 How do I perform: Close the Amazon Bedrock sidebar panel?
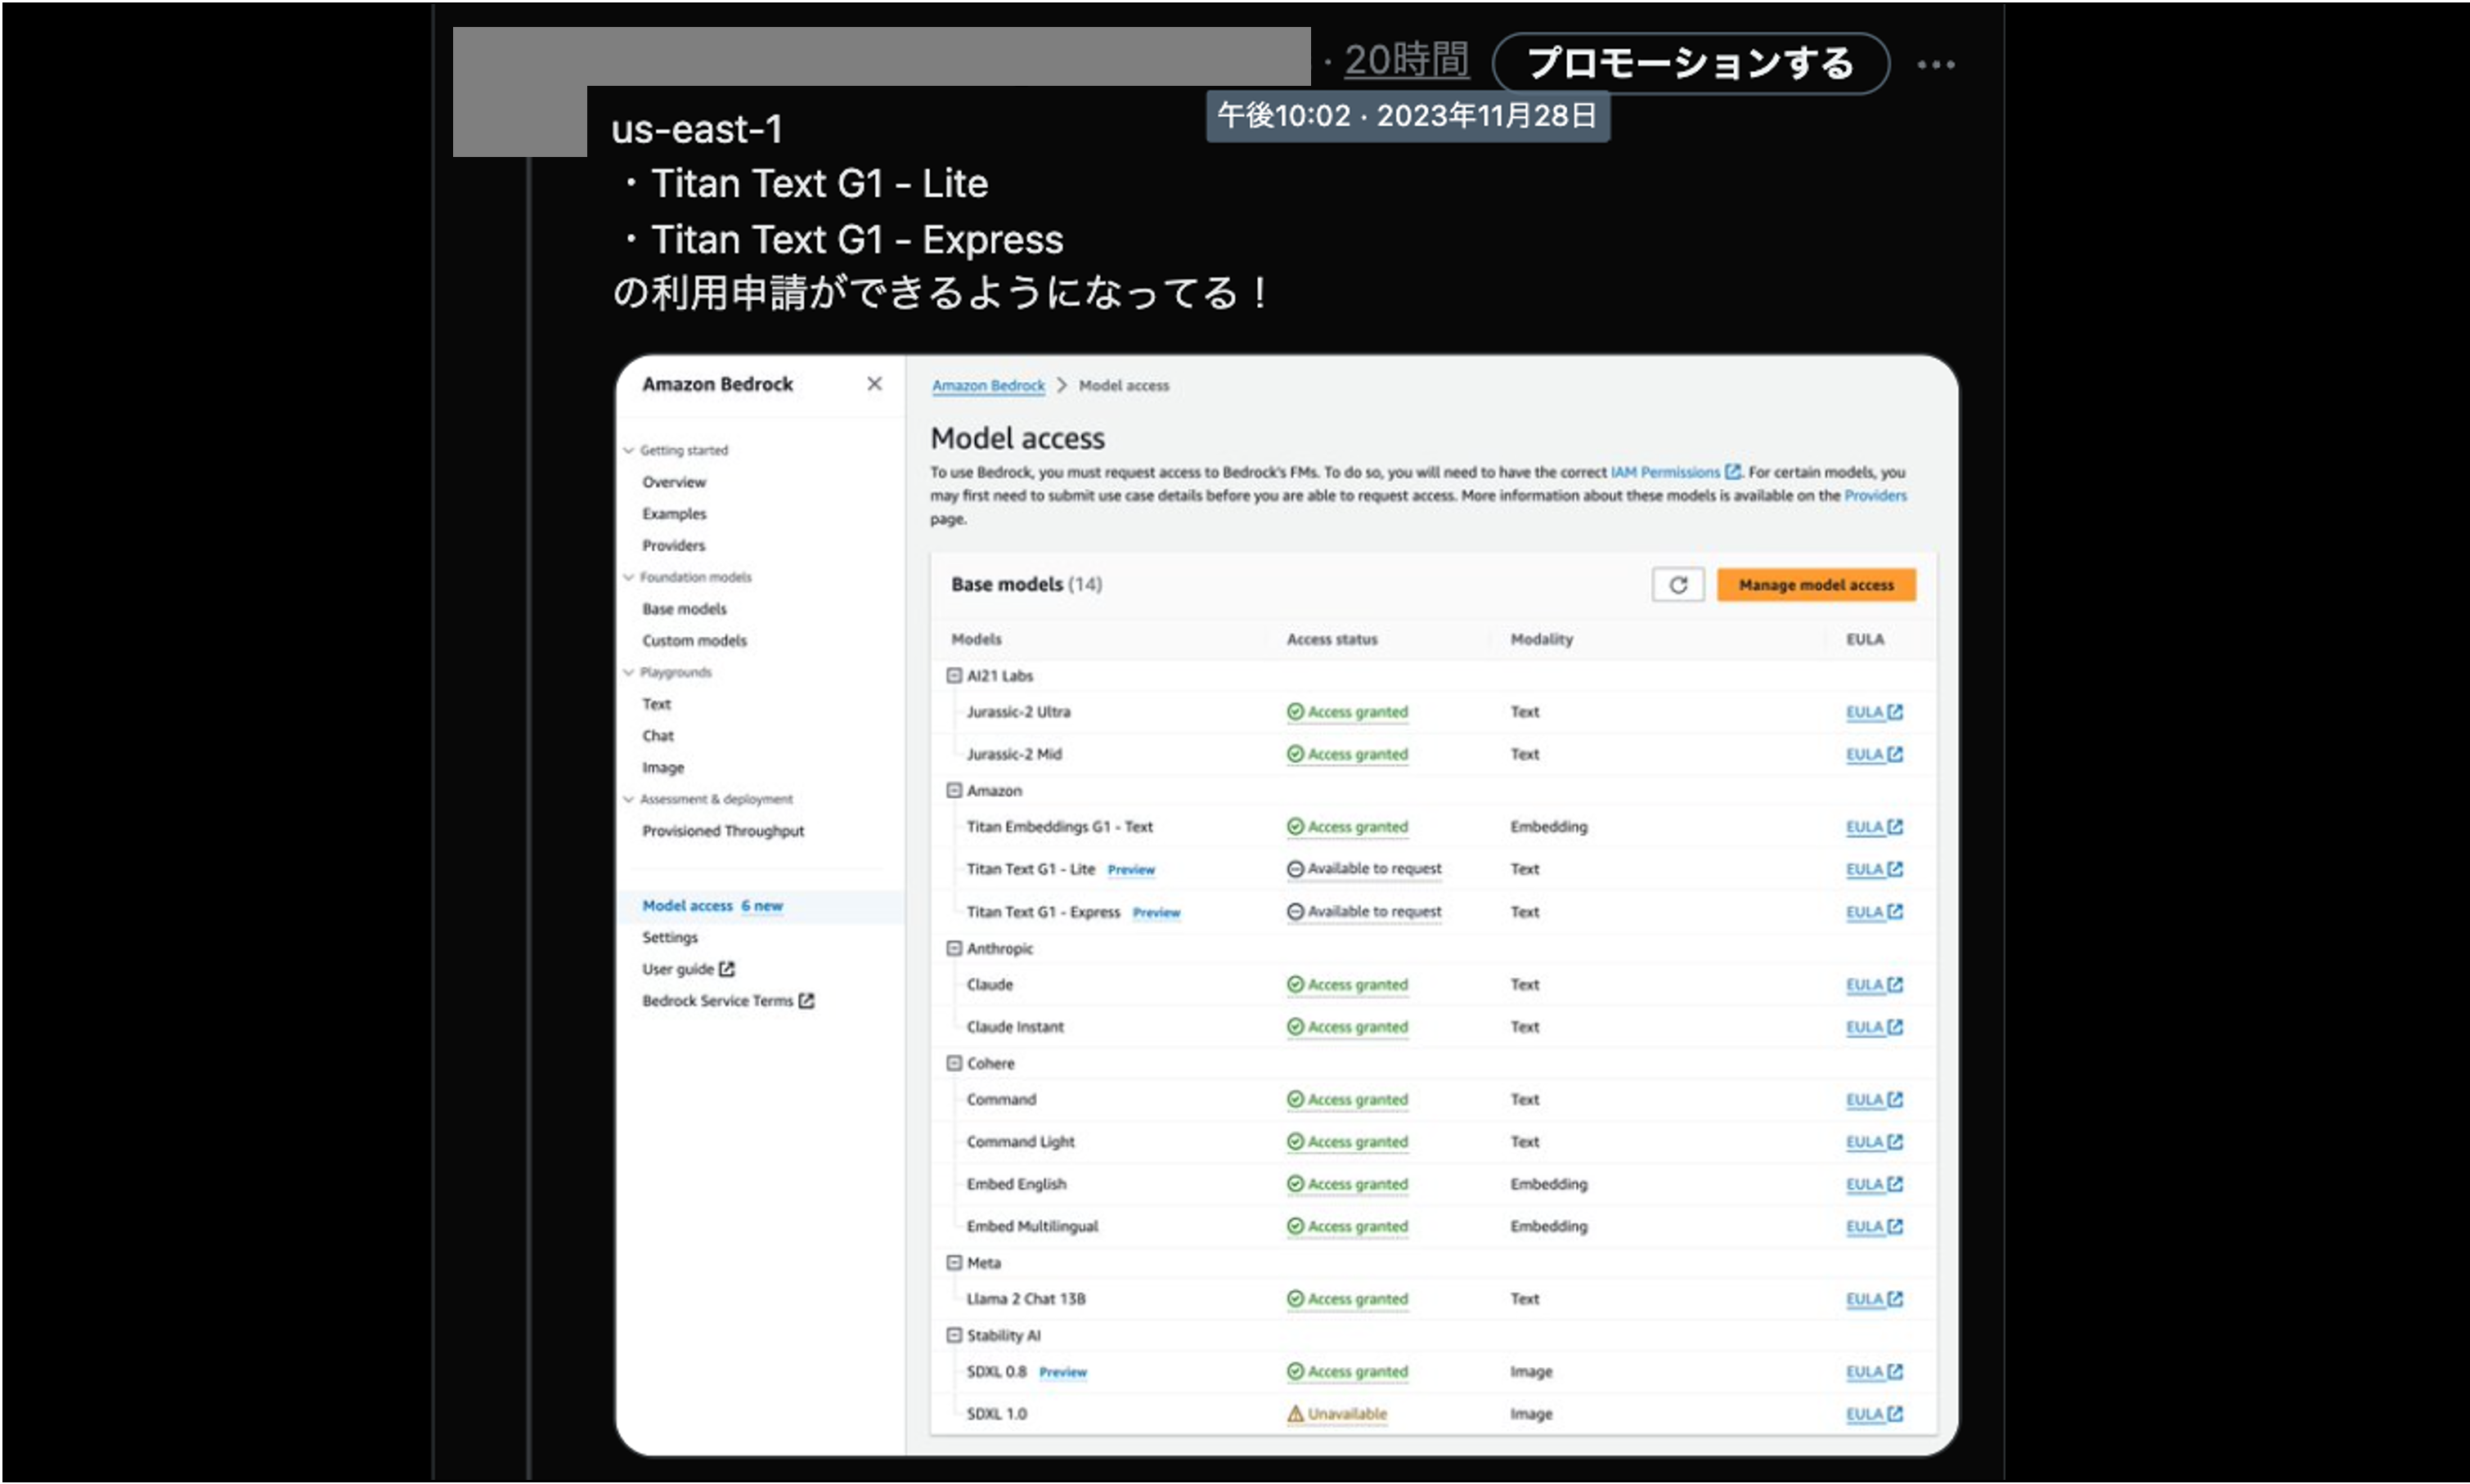click(x=874, y=383)
